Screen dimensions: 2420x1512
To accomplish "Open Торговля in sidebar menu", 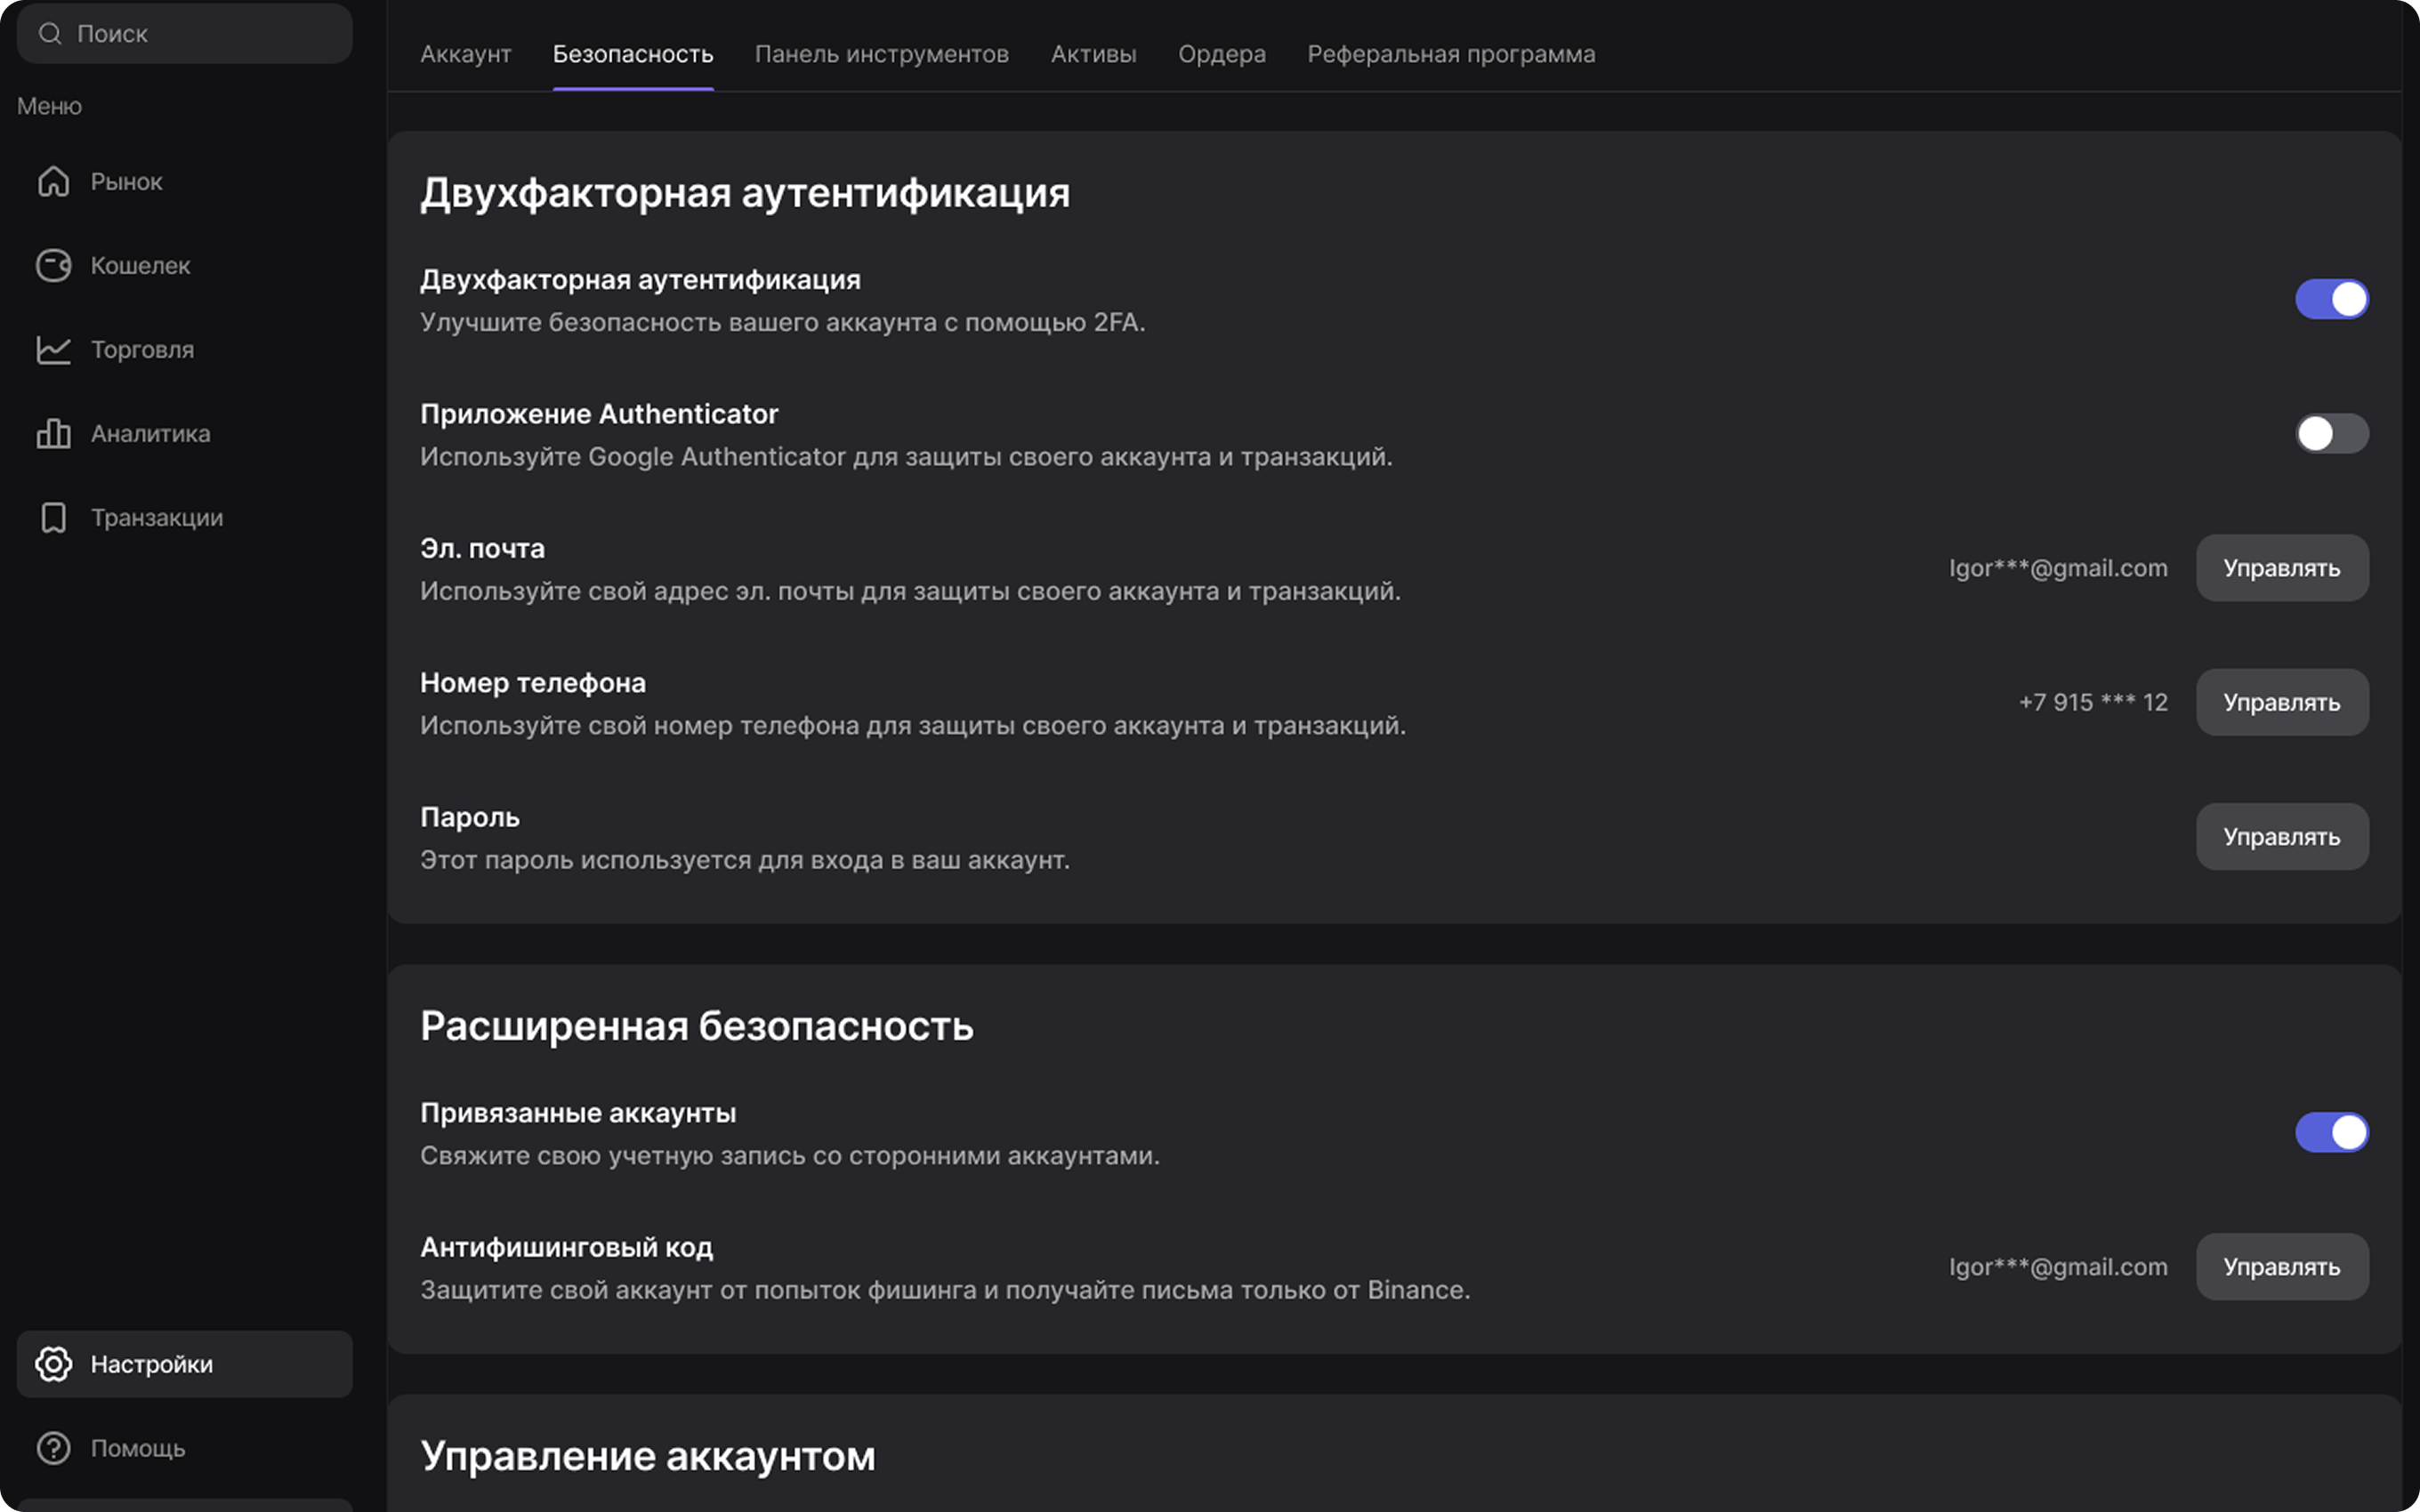I will (184, 349).
